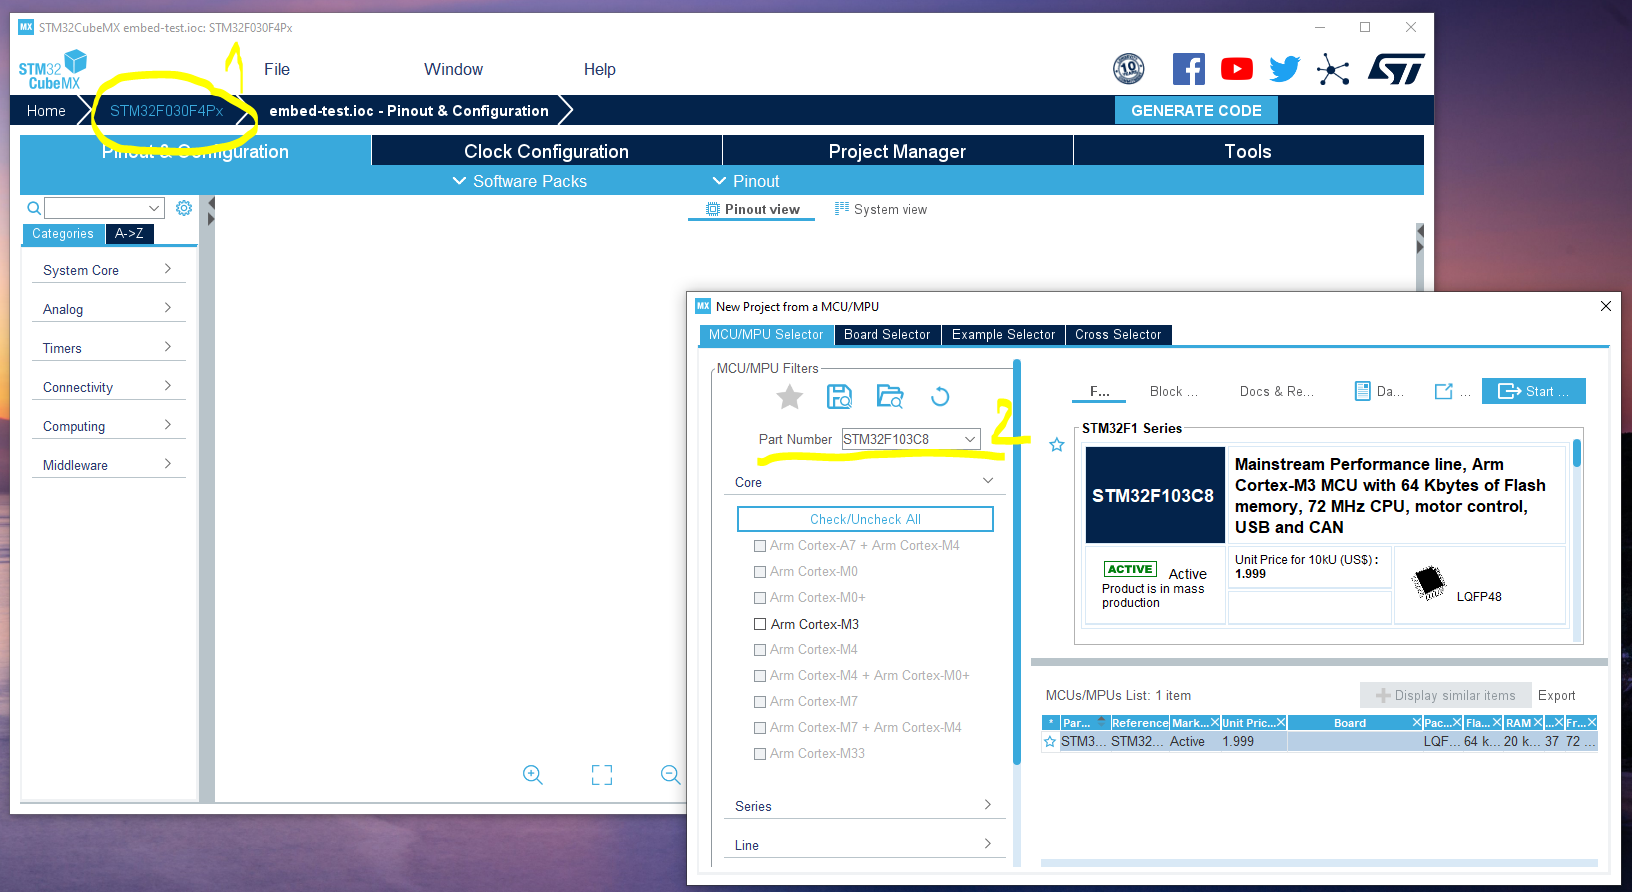Viewport: 1632px width, 892px height.
Task: Save the current MCU filter search
Action: [840, 397]
